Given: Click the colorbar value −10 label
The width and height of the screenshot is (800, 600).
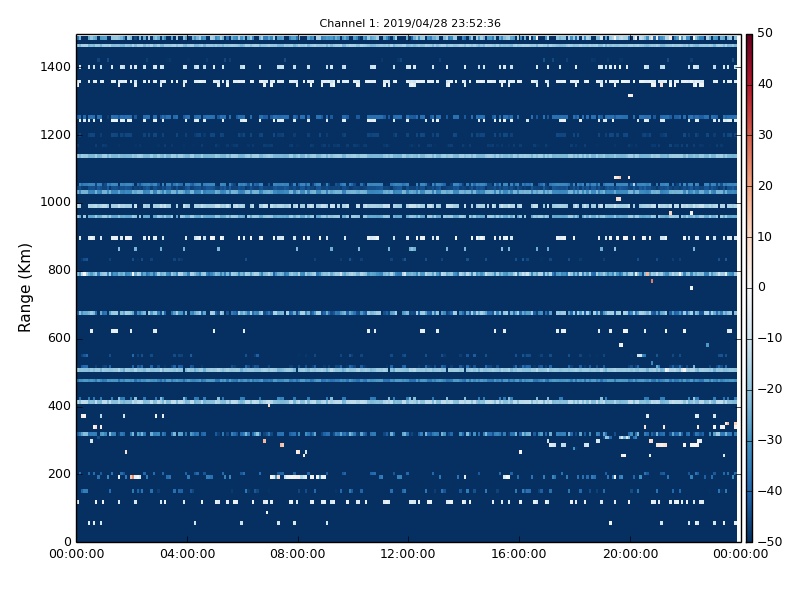Looking at the screenshot, I should click(770, 338).
